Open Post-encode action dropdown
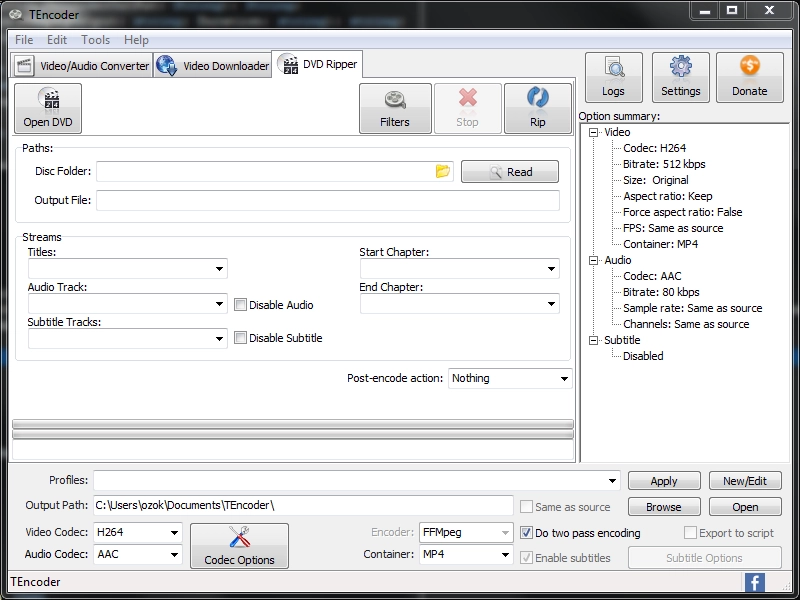The width and height of the screenshot is (800, 600). 510,379
